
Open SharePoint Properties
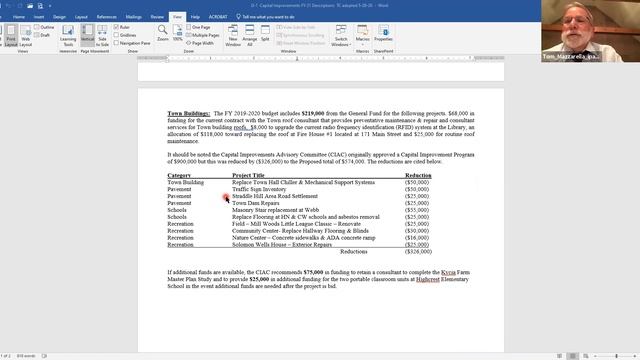[x=383, y=33]
